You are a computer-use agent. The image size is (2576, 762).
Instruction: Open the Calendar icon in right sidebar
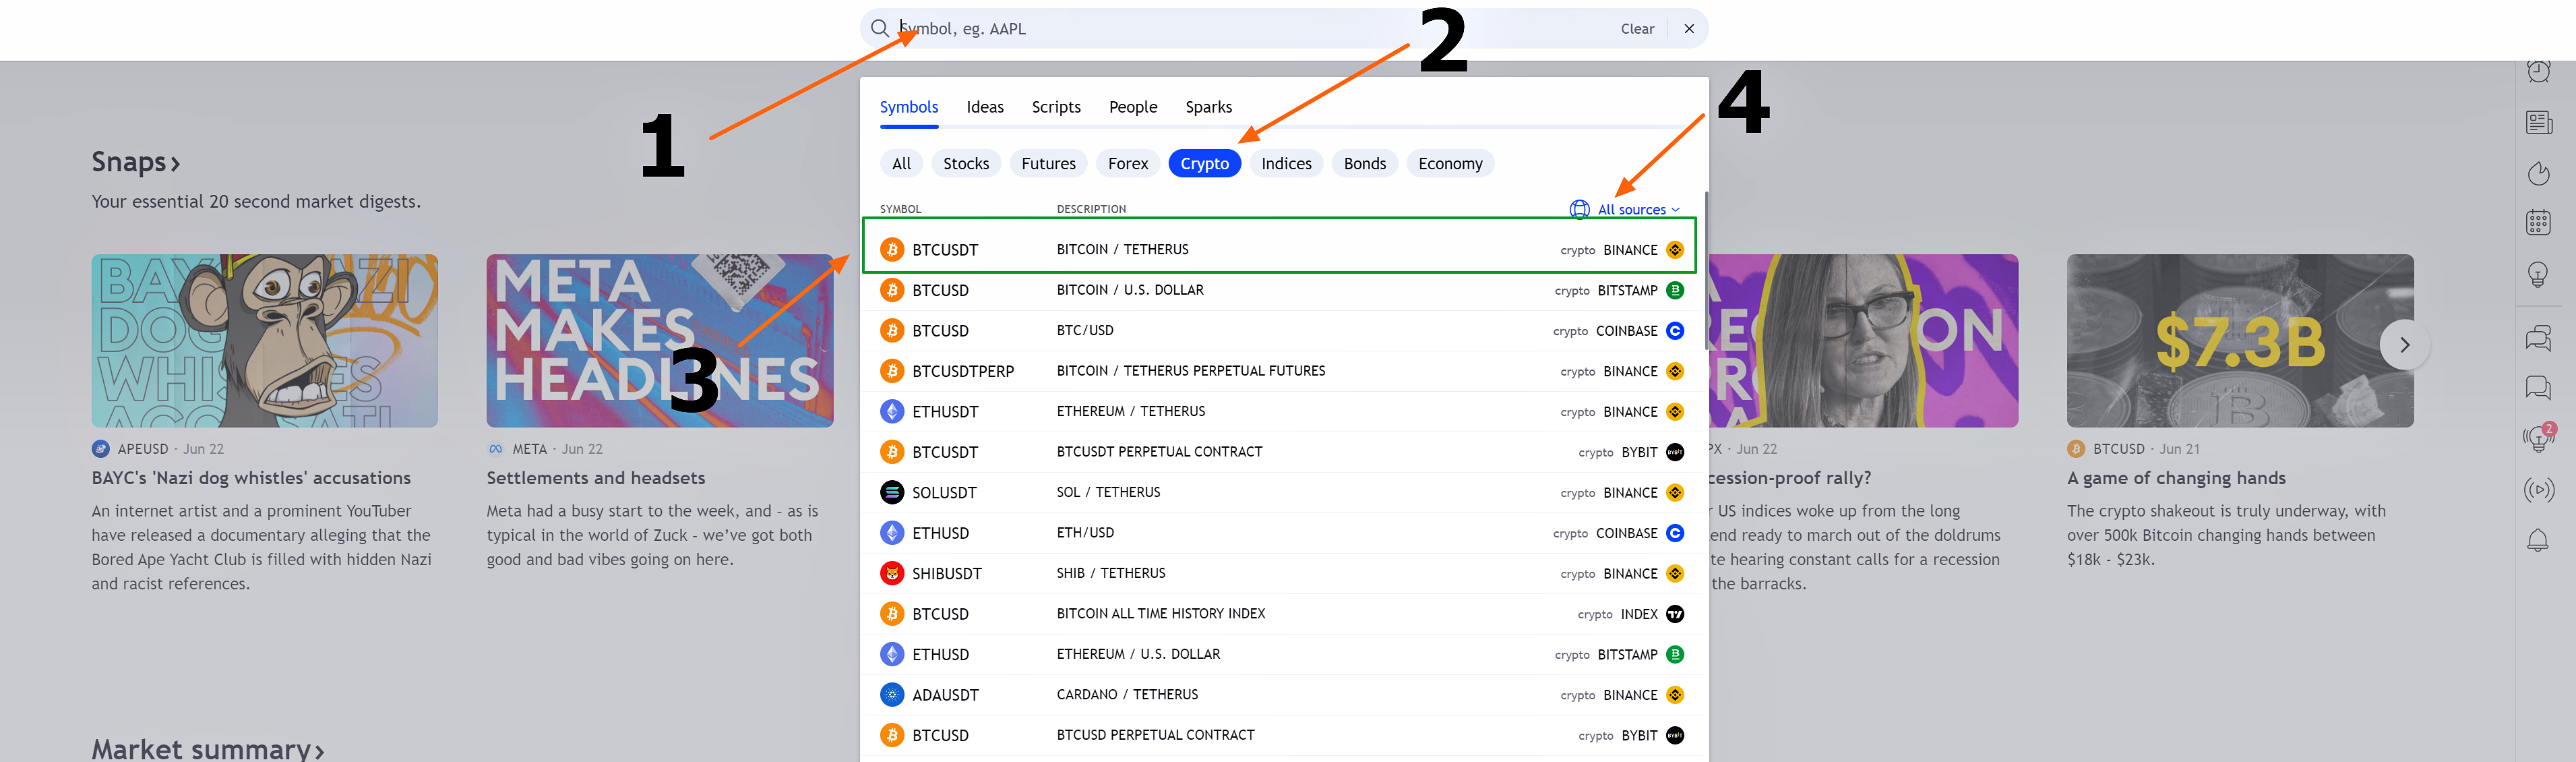click(2538, 222)
